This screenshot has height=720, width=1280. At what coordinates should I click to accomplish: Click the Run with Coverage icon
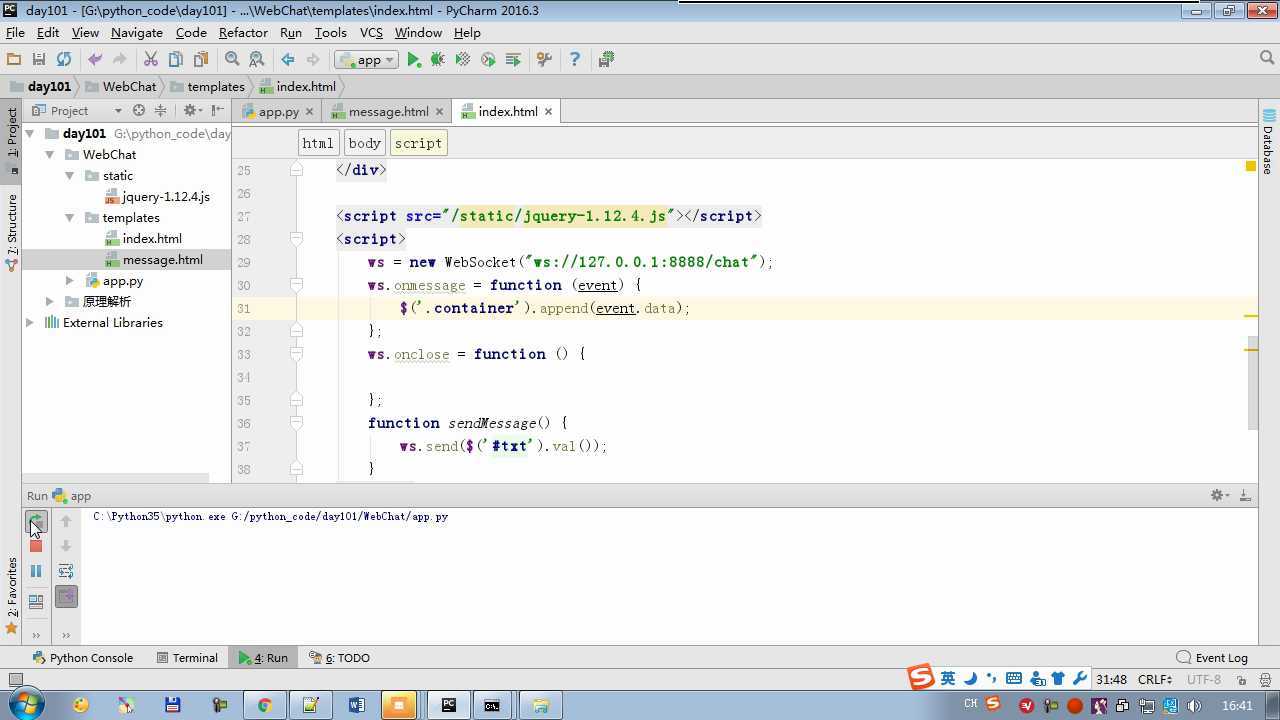click(x=463, y=60)
